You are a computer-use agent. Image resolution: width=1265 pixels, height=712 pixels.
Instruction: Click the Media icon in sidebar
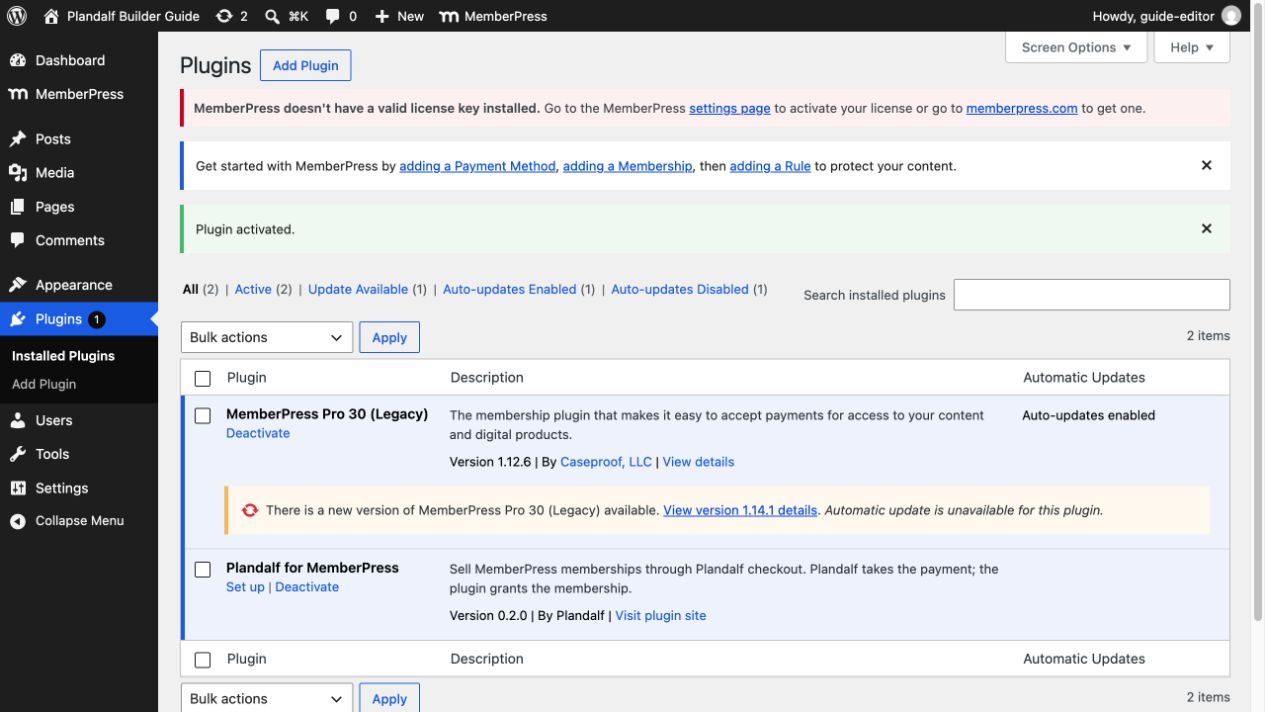18,173
